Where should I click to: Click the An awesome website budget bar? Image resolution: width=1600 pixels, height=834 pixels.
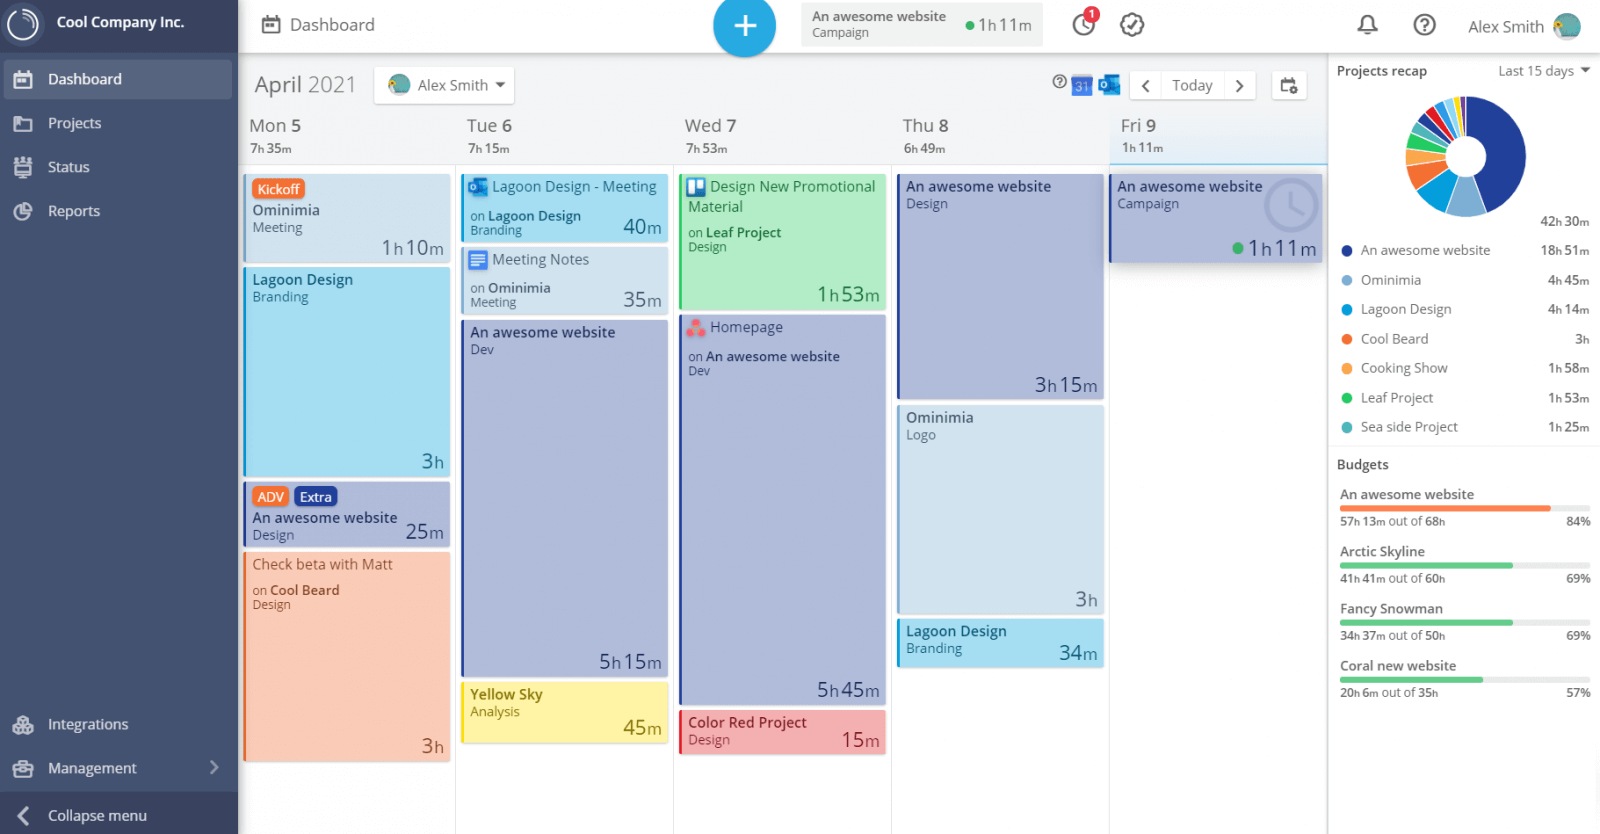pyautogui.click(x=1464, y=508)
